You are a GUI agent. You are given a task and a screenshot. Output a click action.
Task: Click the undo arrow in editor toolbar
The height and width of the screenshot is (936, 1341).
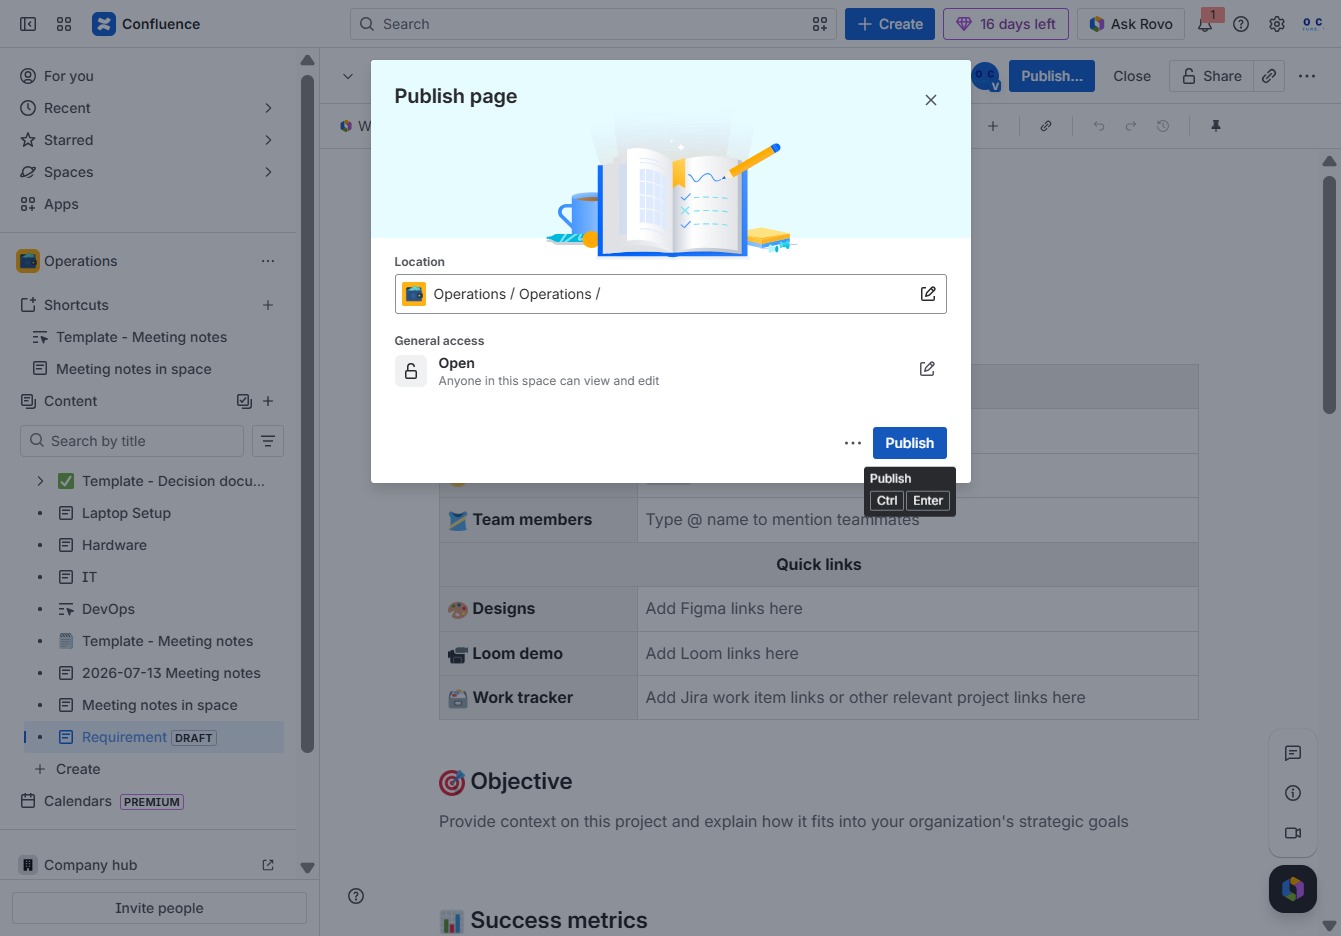[1099, 126]
